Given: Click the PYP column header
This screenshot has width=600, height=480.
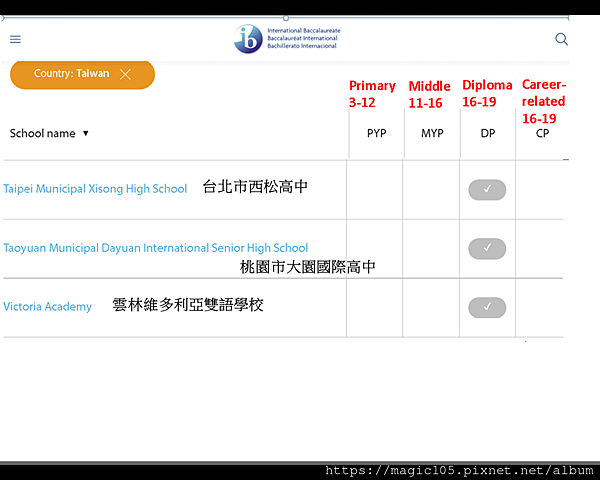Looking at the screenshot, I should tap(377, 133).
